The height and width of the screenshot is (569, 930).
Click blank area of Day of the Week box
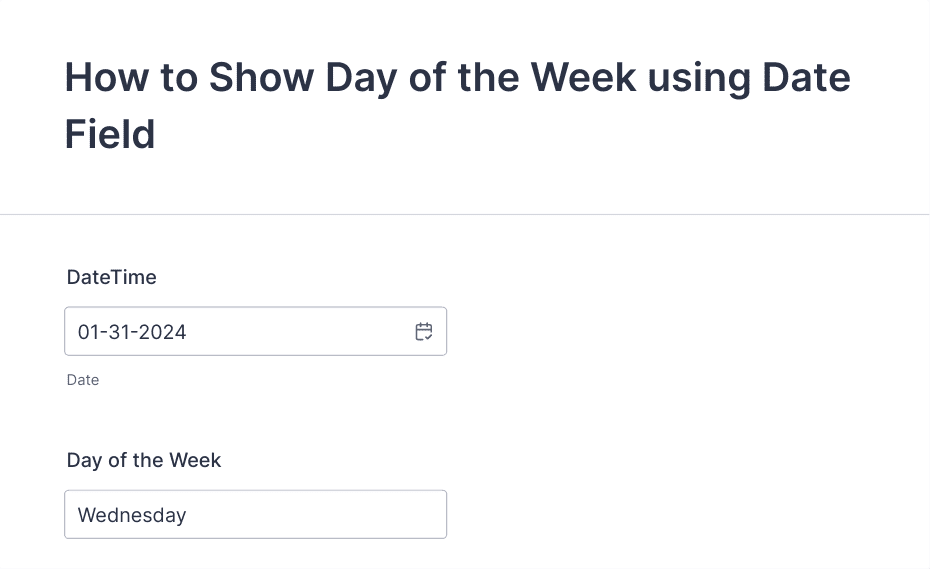click(314, 514)
